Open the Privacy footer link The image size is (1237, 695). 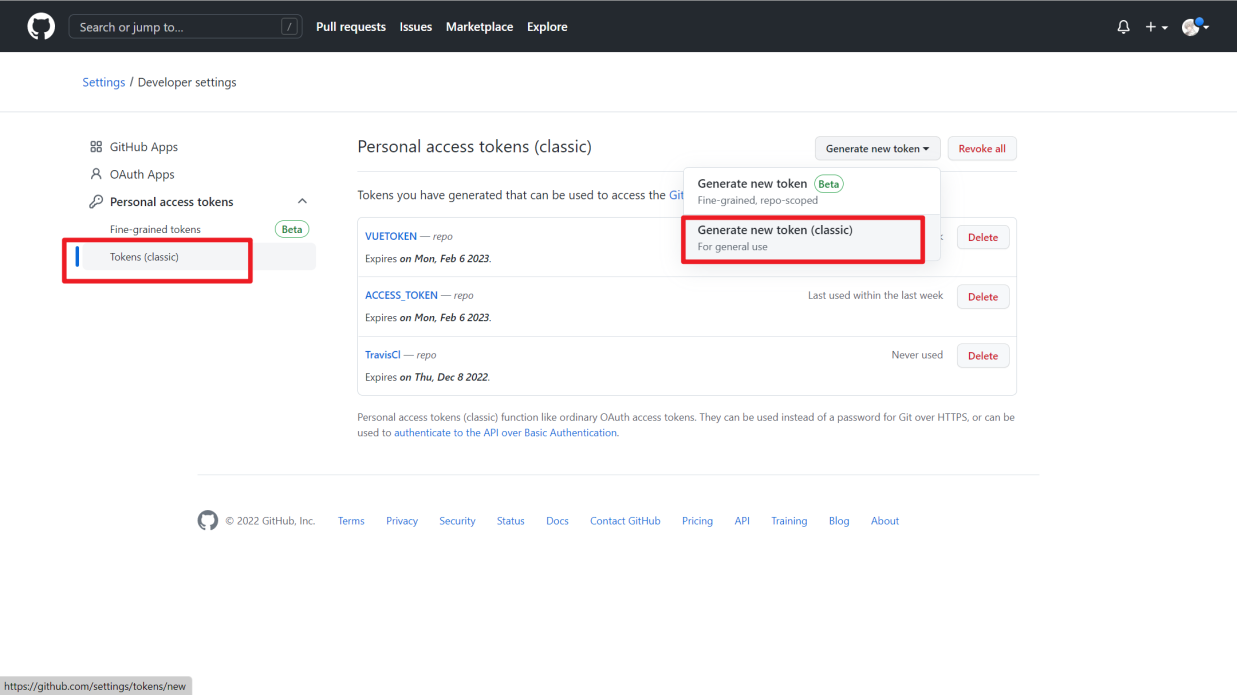point(402,521)
